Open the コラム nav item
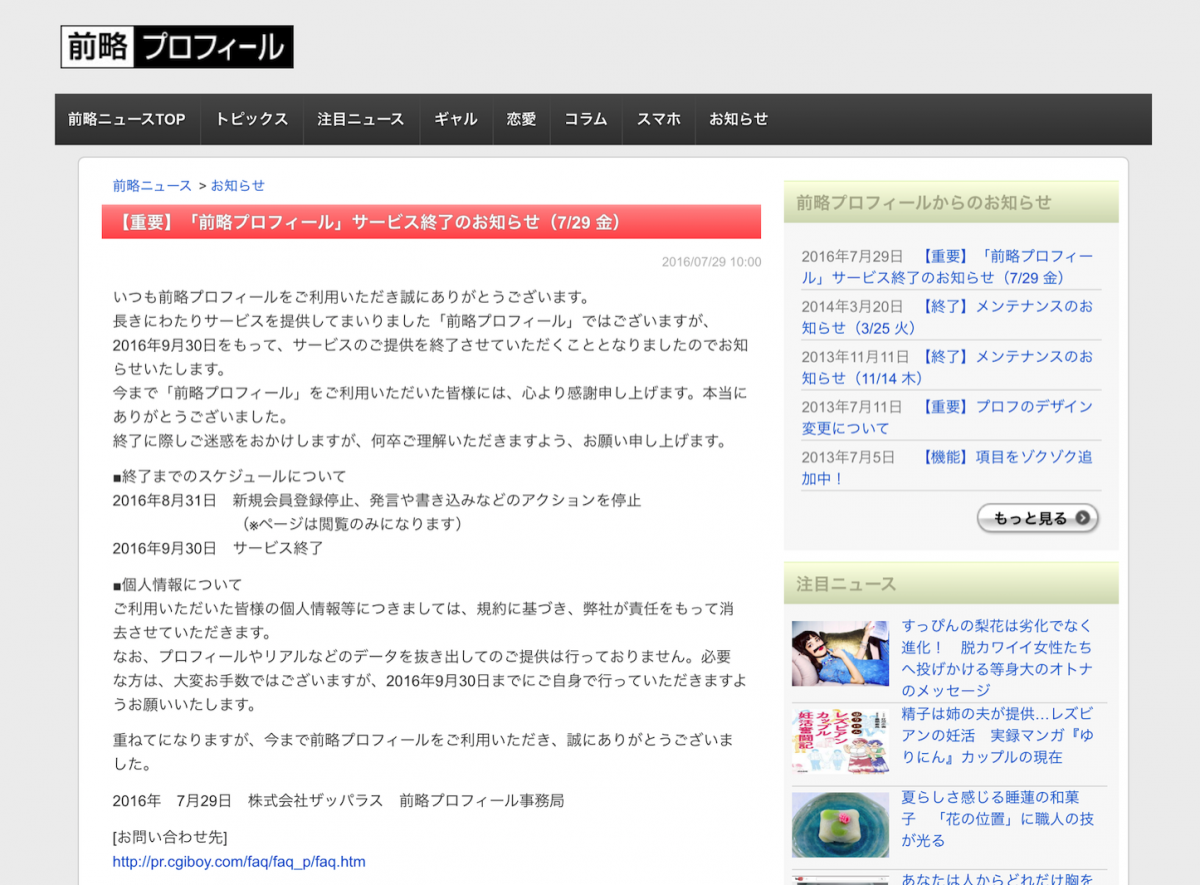 (x=585, y=119)
